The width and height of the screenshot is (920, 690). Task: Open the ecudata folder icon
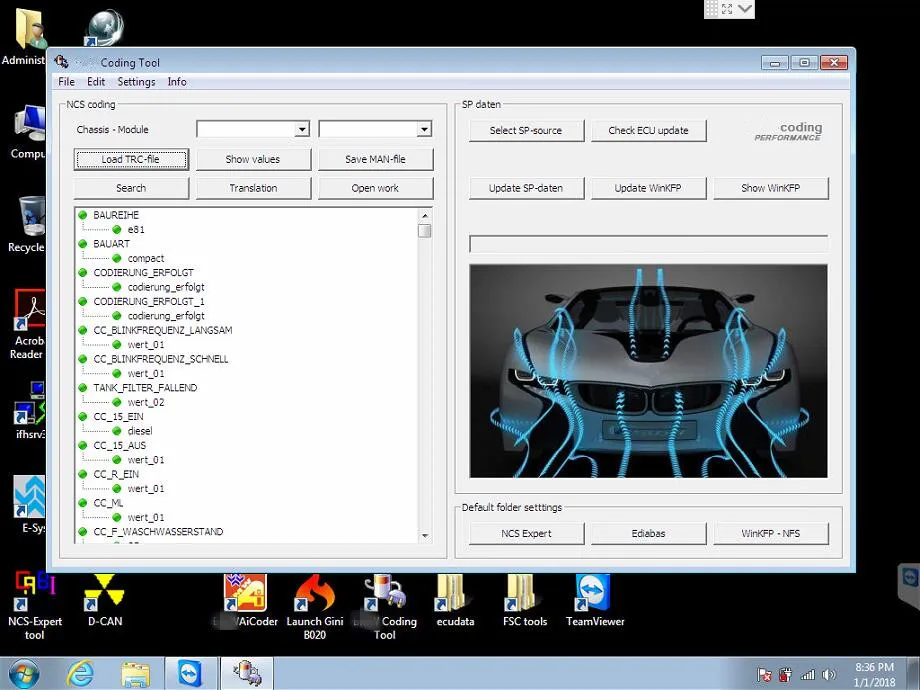(x=455, y=600)
